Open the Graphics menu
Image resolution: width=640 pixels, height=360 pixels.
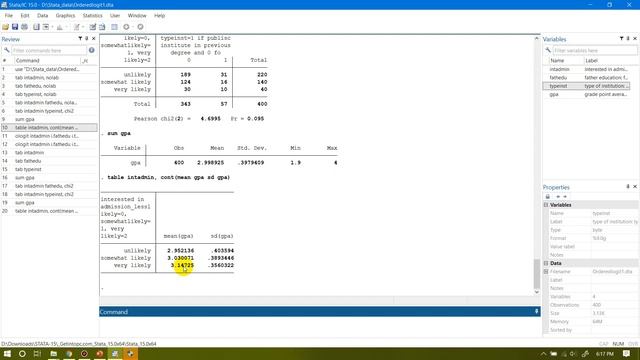tap(65, 16)
